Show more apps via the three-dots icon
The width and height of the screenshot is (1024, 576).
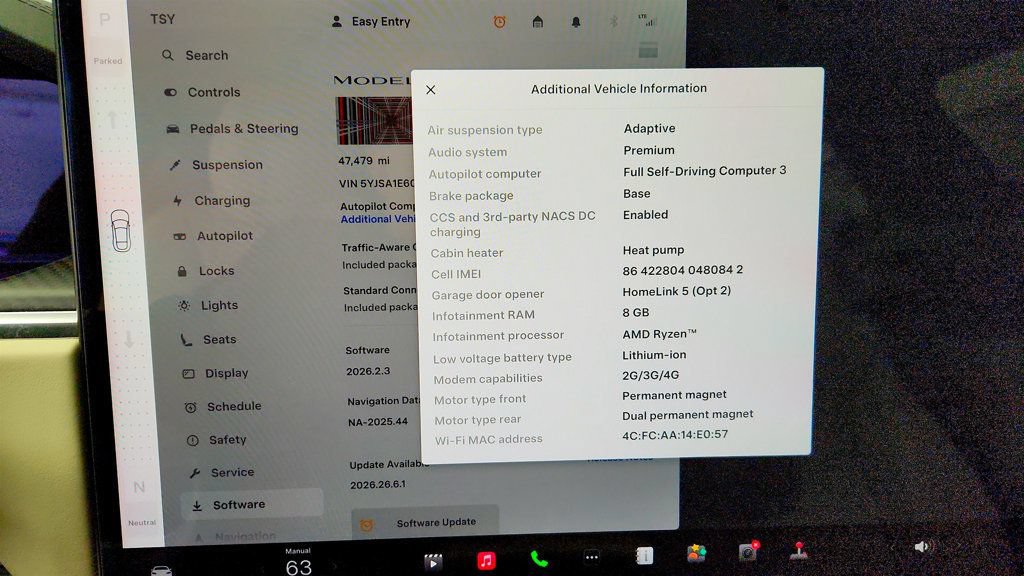pos(592,557)
